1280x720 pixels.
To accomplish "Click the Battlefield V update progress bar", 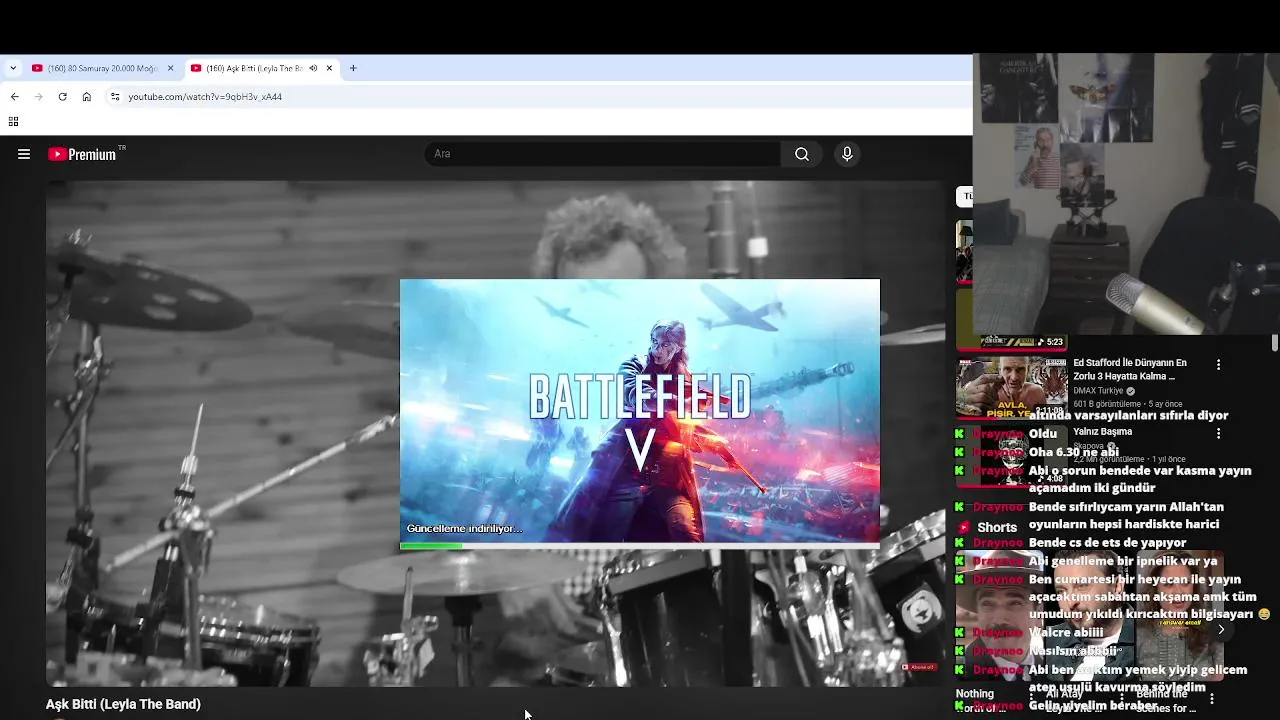I will point(640,546).
